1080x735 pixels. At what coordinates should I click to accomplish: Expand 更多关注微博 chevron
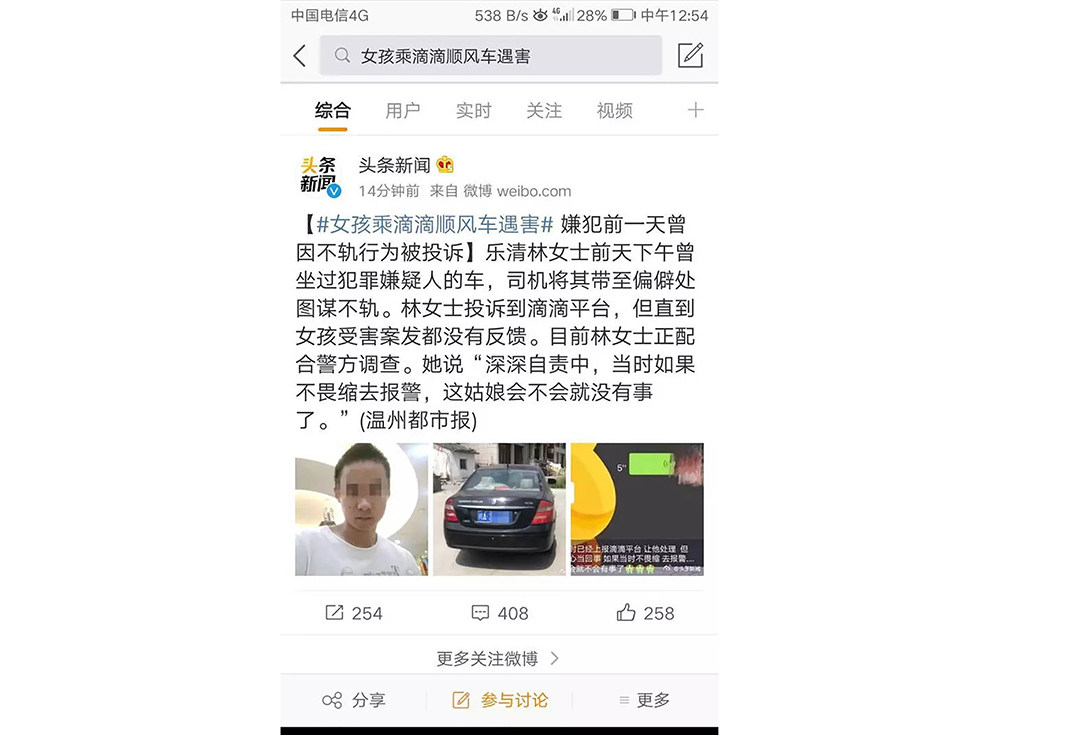coord(554,659)
